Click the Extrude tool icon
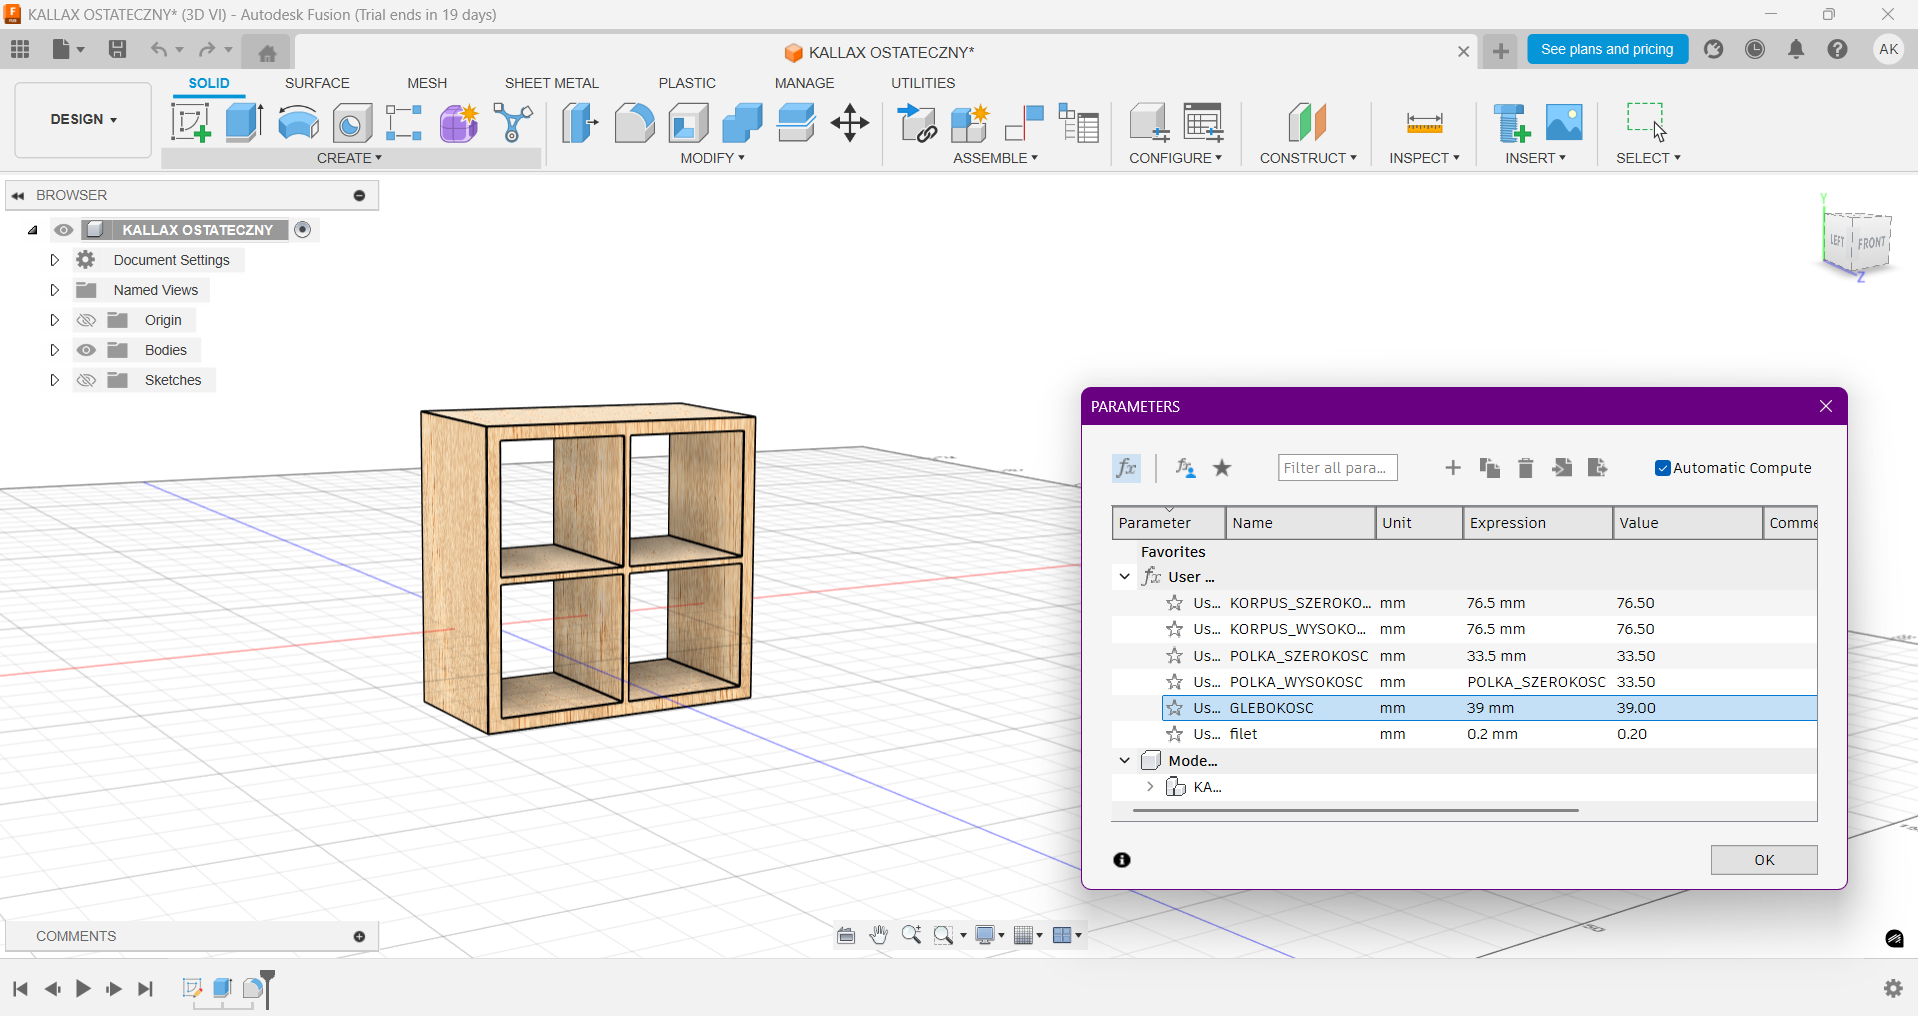Screen dimensions: 1918x1016 [x=244, y=123]
